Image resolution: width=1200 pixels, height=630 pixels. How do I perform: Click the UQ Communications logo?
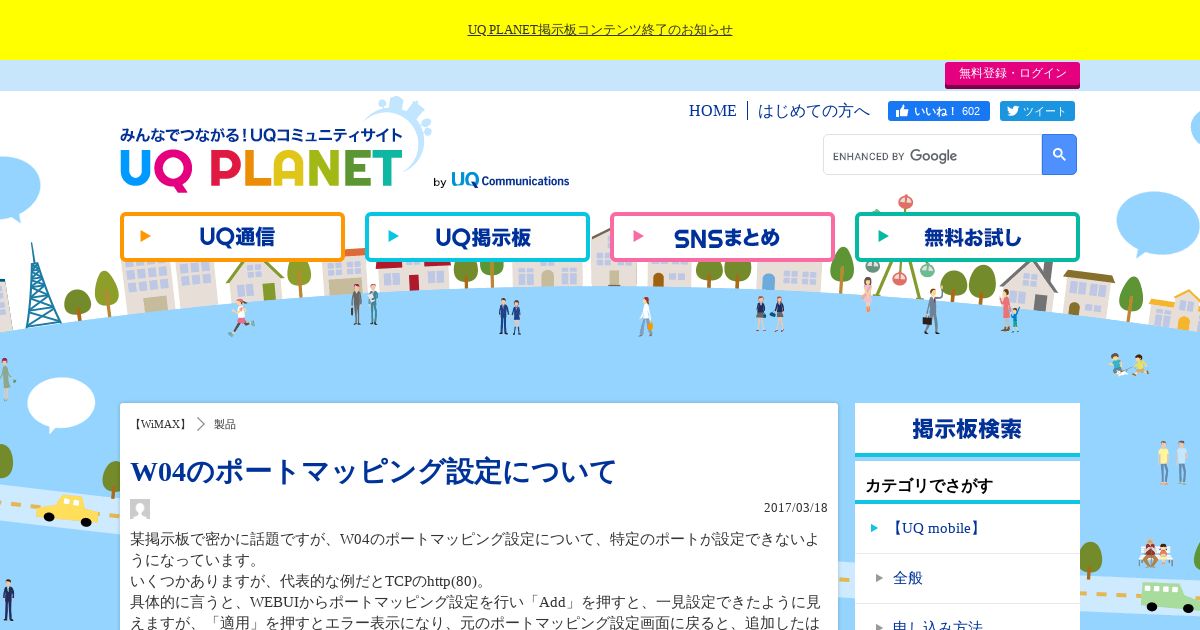(510, 180)
